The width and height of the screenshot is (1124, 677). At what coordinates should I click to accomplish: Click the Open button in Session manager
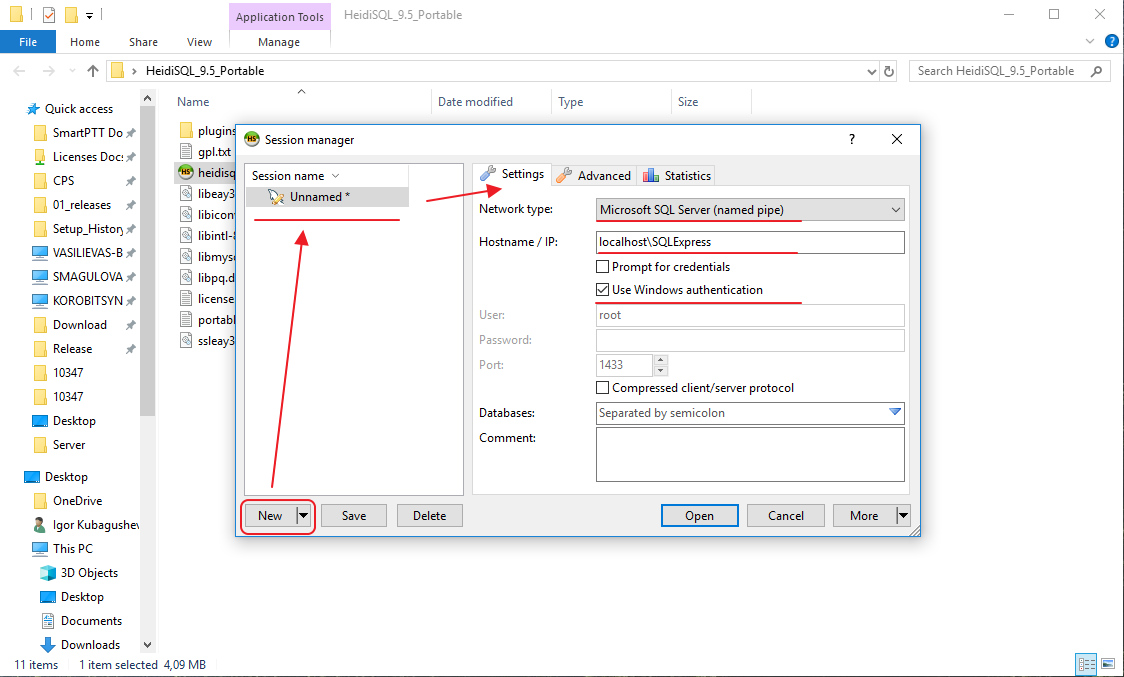(699, 516)
